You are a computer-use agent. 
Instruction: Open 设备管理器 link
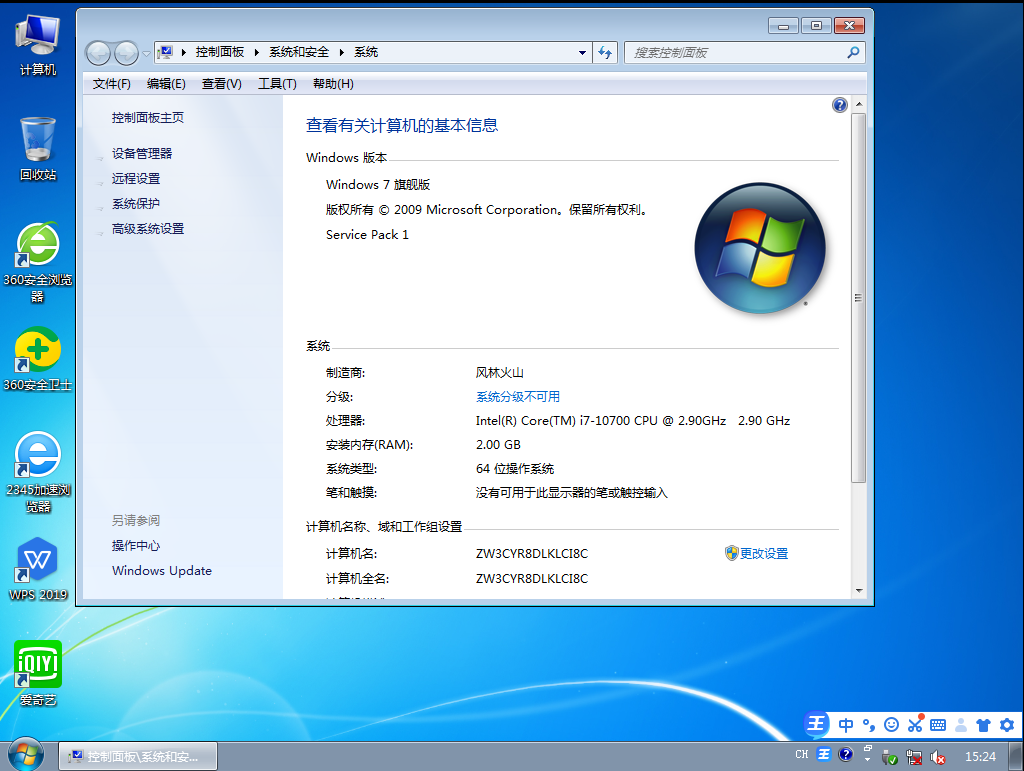tap(142, 153)
